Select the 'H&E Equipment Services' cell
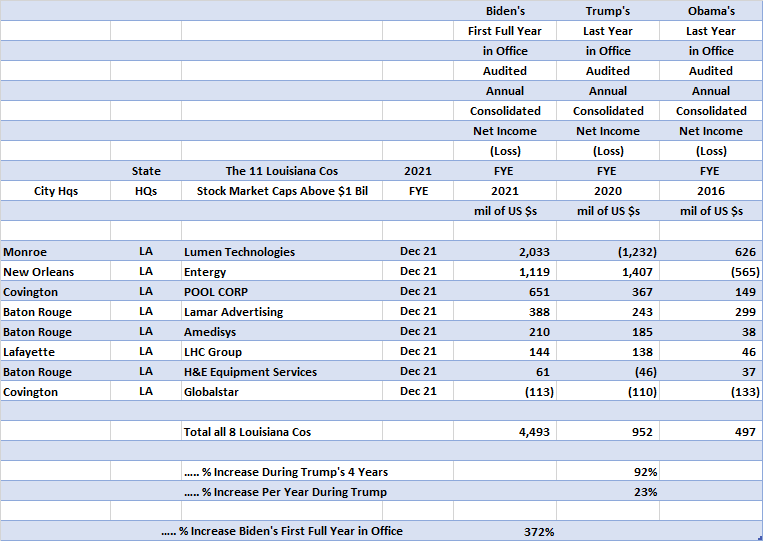Image resolution: width=763 pixels, height=541 pixels. pyautogui.click(x=282, y=371)
